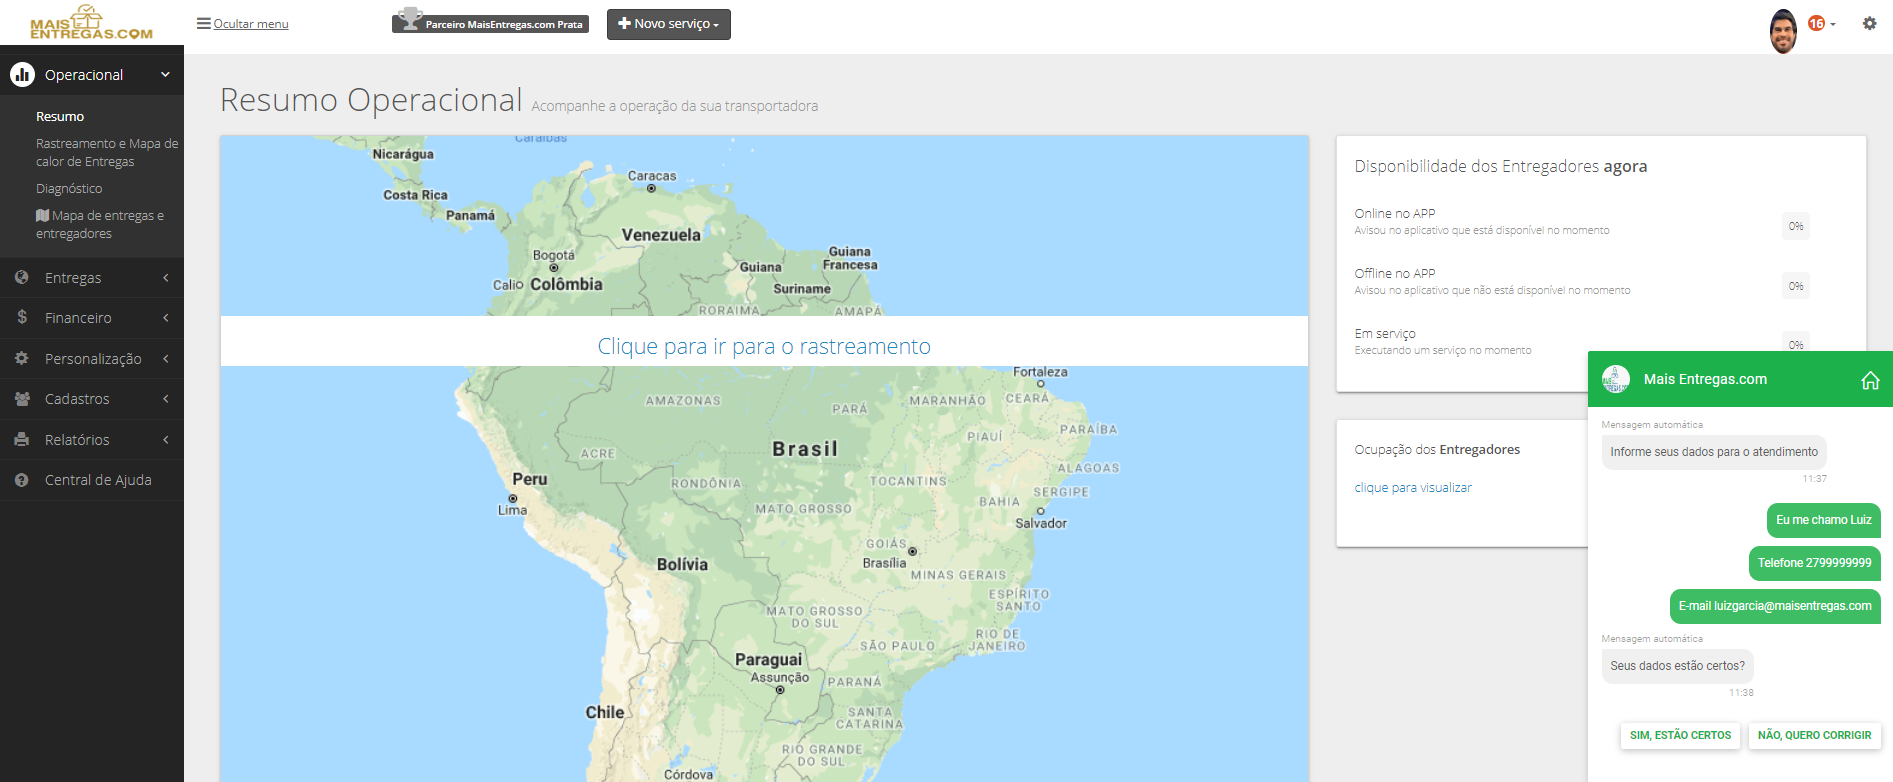
Task: Click clique para visualizar link
Action: point(1413,488)
